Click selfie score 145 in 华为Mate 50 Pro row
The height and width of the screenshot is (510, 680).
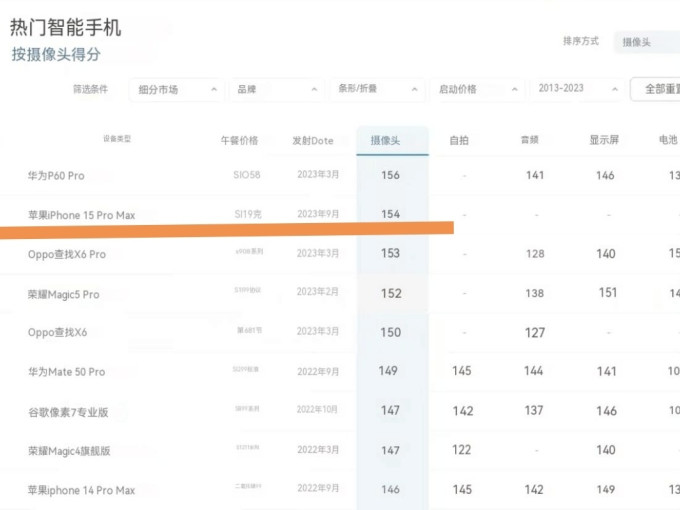462,371
